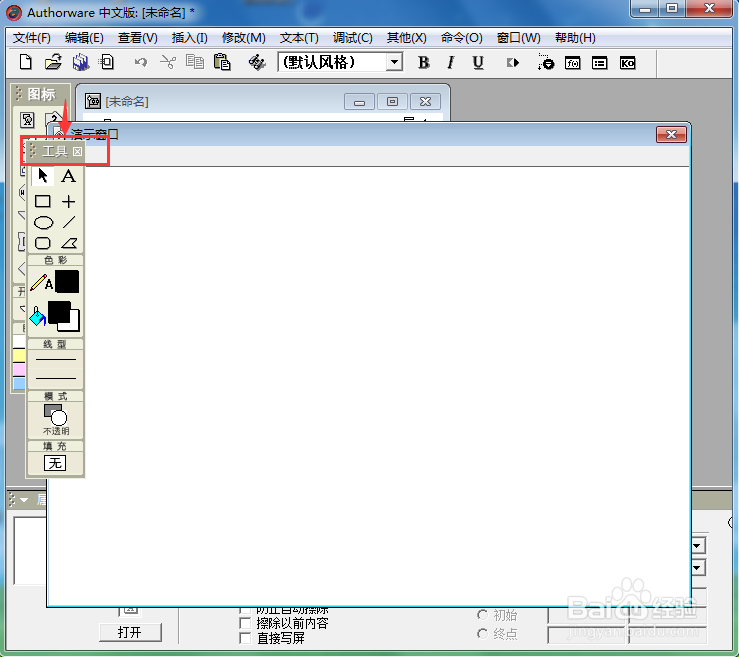Viewport: 739px width, 657px height.
Task: Click the Copy toolbar icon
Action: pyautogui.click(x=195, y=62)
